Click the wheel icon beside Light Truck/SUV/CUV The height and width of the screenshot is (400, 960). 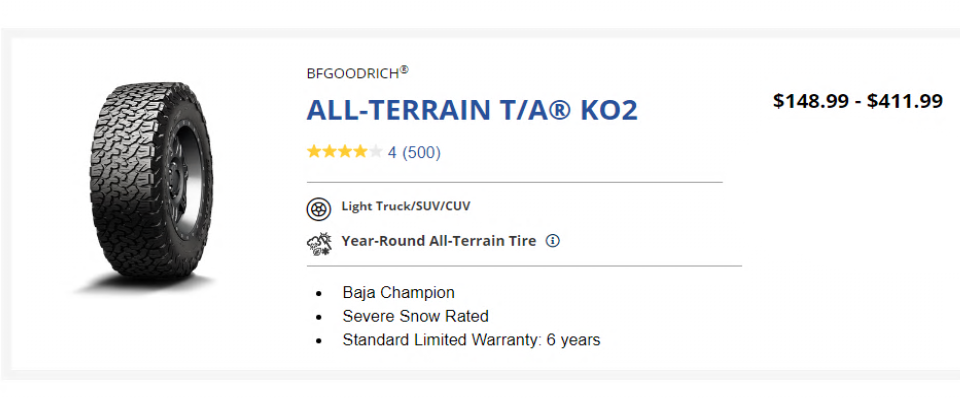pyautogui.click(x=318, y=209)
